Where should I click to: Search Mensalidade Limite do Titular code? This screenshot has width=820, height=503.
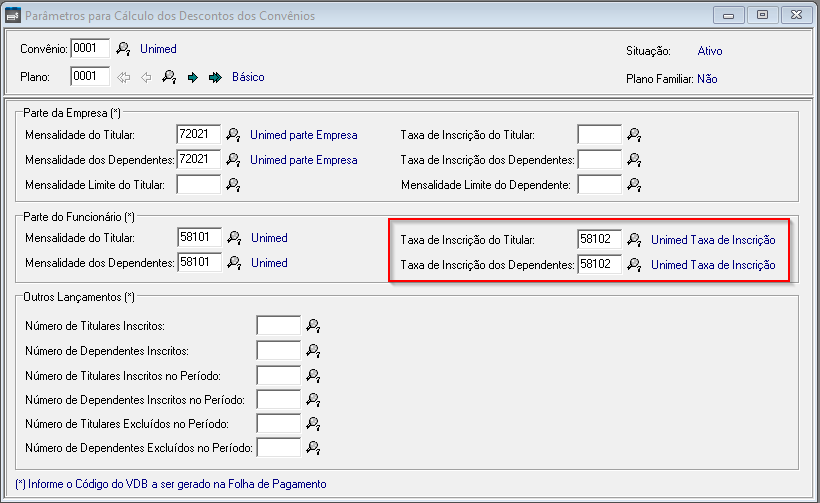233,184
